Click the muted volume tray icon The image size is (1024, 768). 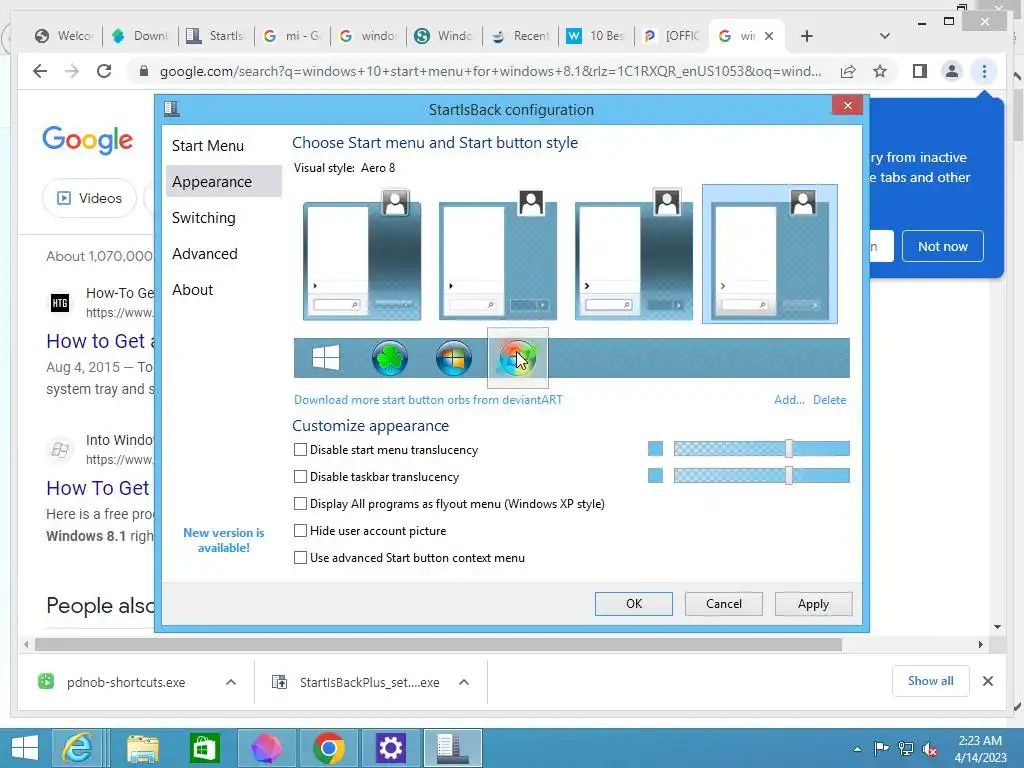(x=929, y=749)
